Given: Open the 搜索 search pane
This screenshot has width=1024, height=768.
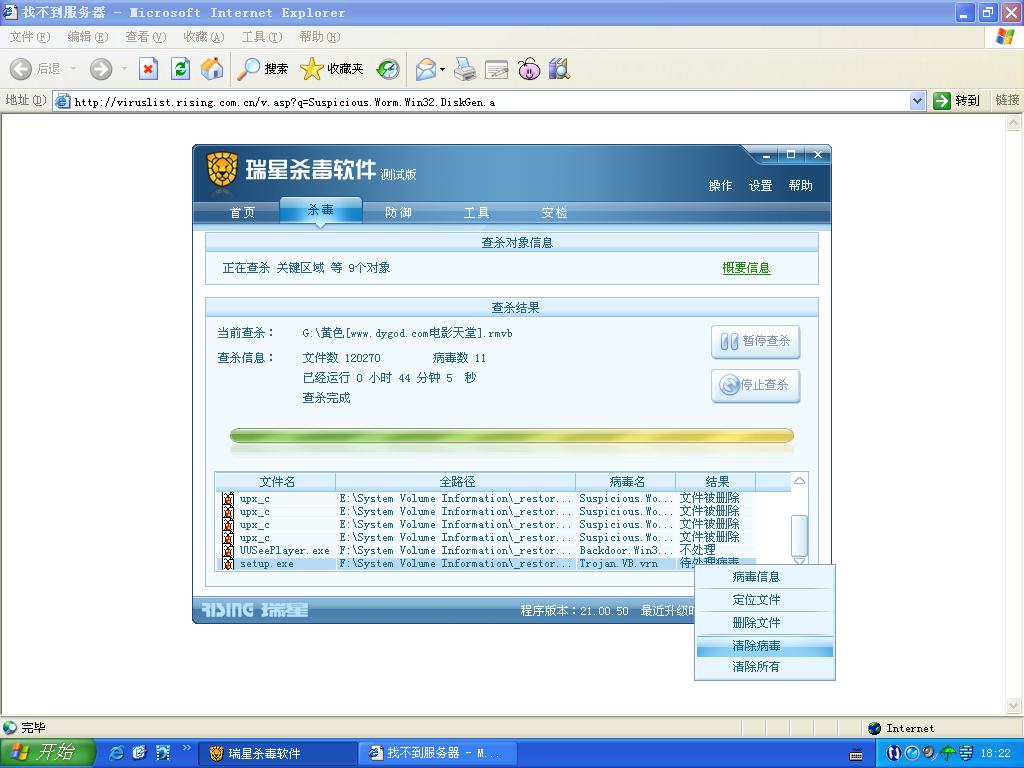Looking at the screenshot, I should 263,69.
